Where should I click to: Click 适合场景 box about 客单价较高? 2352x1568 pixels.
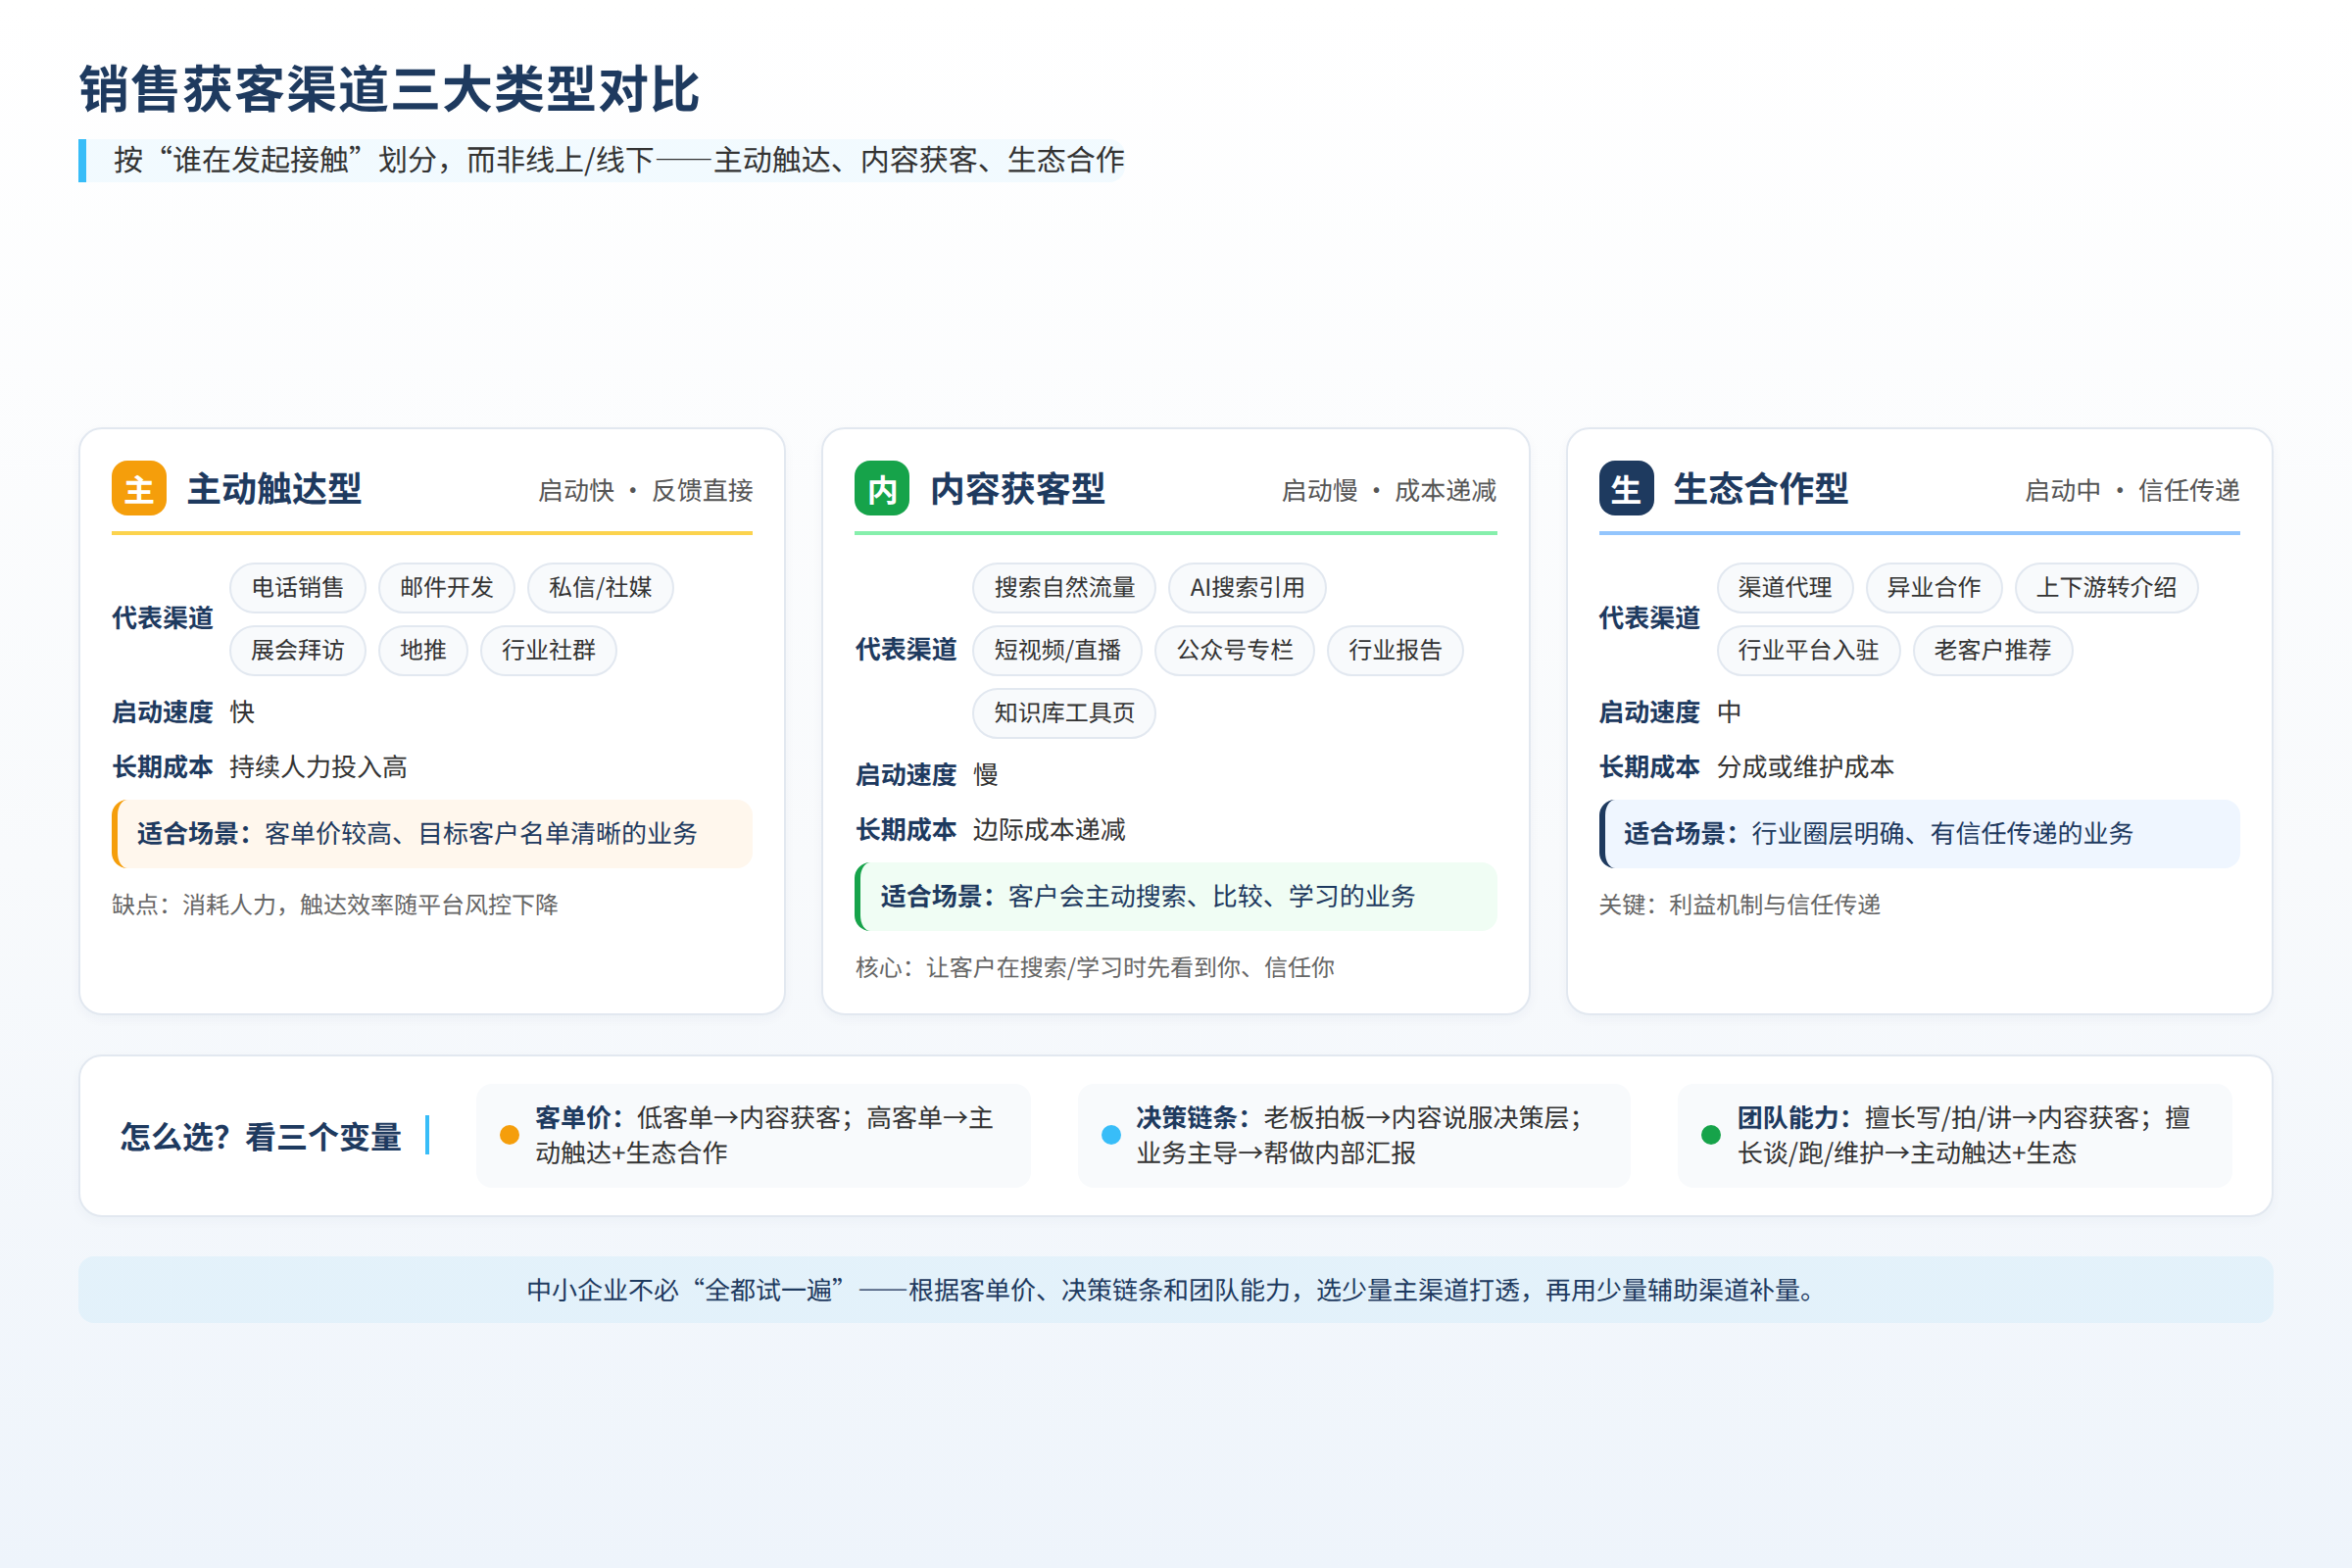pos(432,834)
